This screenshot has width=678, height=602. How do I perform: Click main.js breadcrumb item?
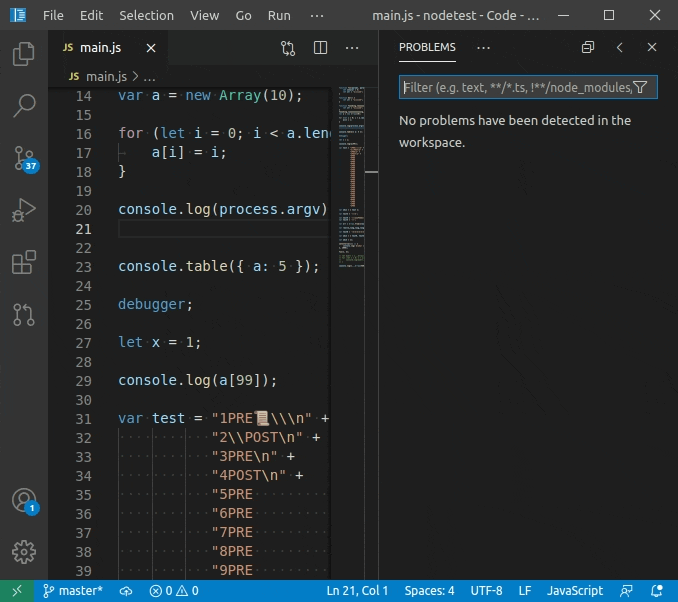(106, 77)
